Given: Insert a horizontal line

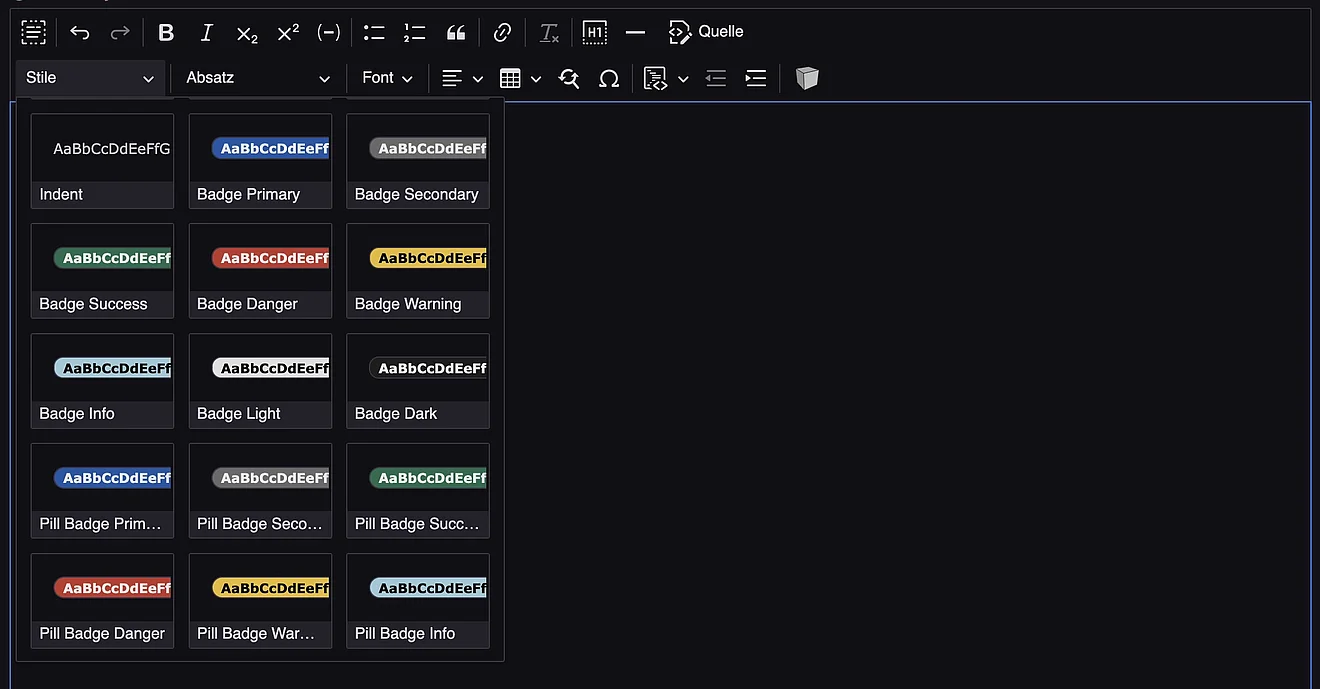Looking at the screenshot, I should coord(635,33).
